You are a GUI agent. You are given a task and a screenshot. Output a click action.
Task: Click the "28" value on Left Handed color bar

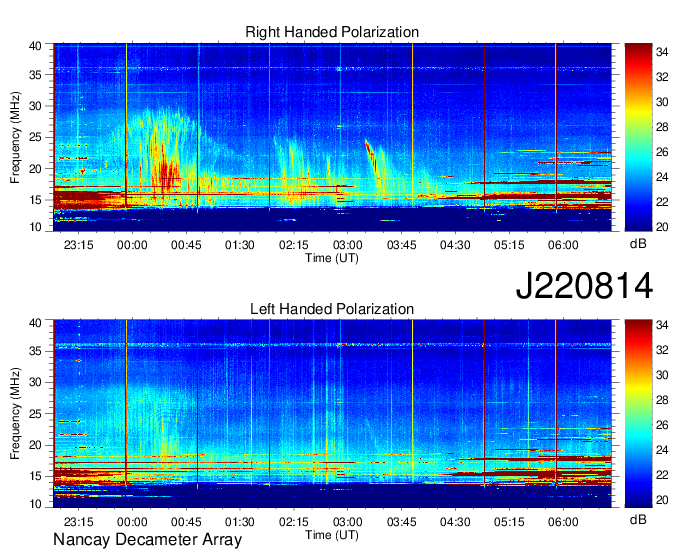click(x=662, y=400)
